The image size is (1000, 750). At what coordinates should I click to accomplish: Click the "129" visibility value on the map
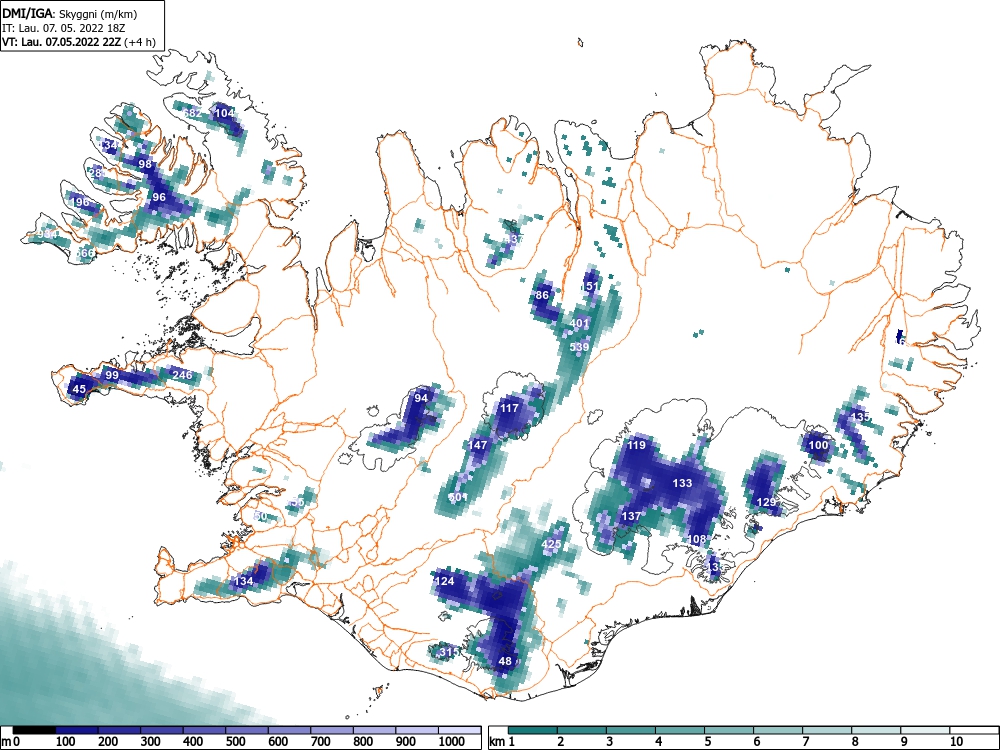(x=766, y=502)
